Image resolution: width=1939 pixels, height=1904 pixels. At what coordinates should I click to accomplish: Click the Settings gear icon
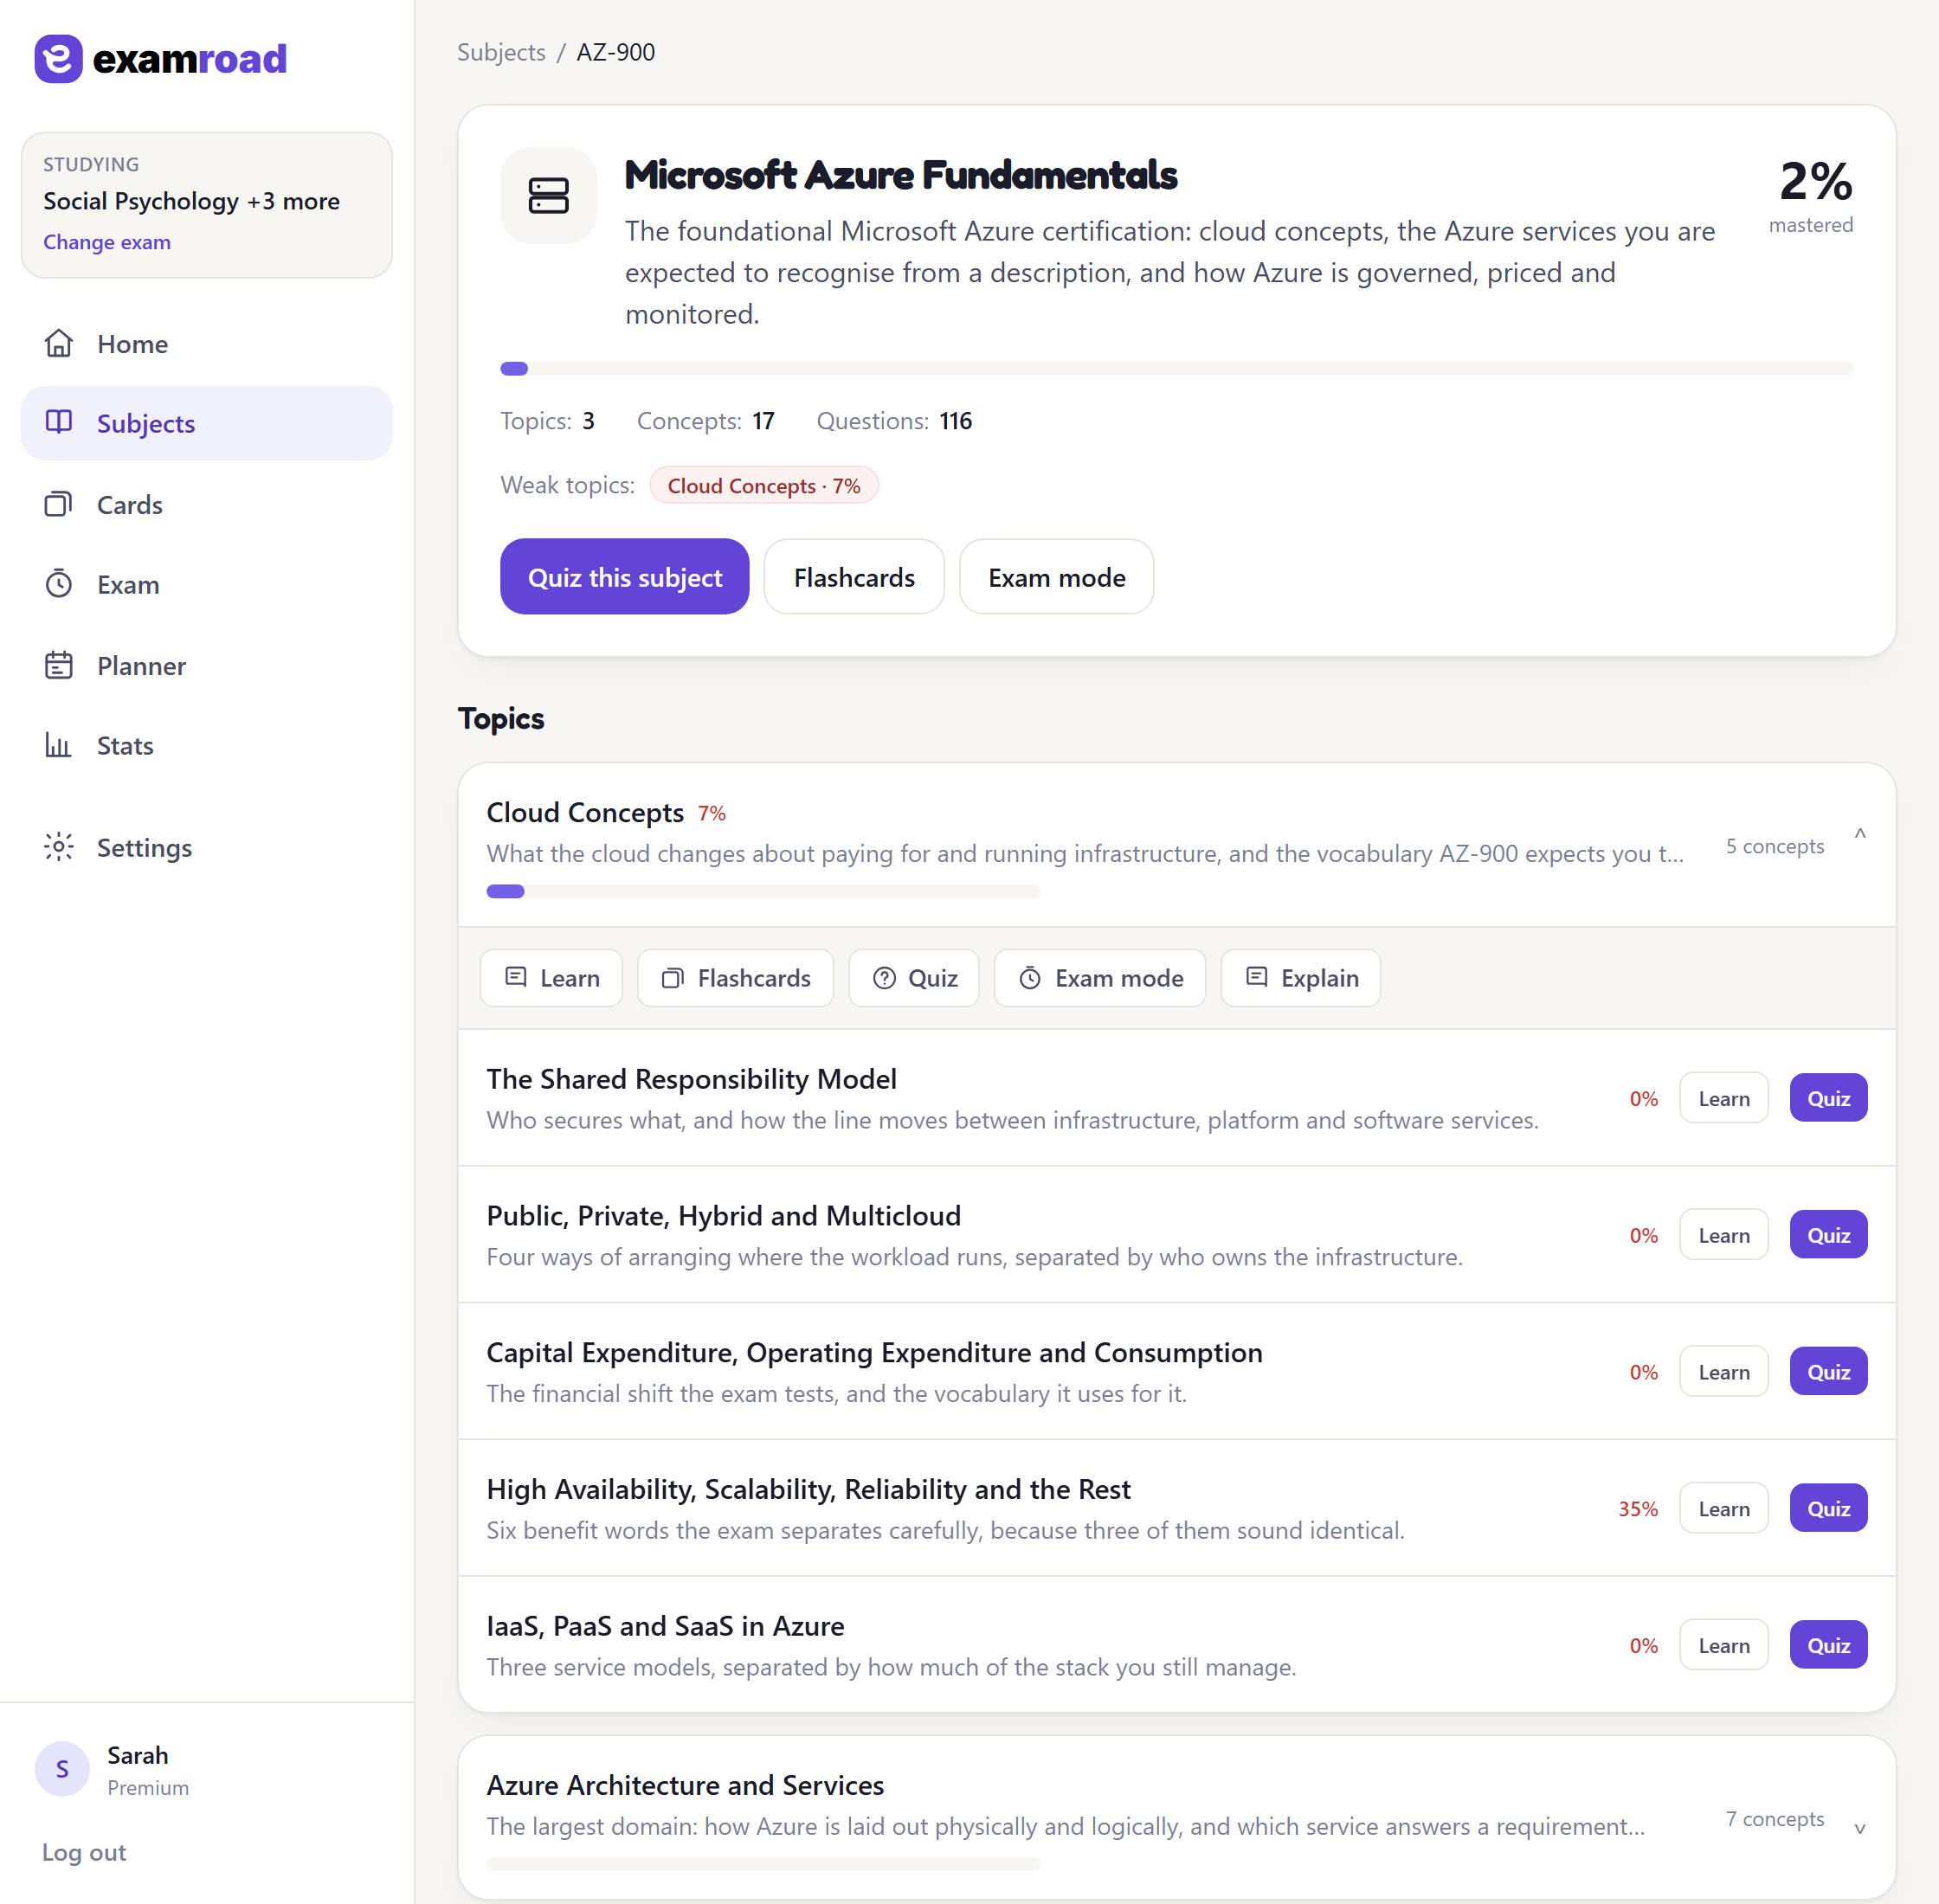coord(59,847)
